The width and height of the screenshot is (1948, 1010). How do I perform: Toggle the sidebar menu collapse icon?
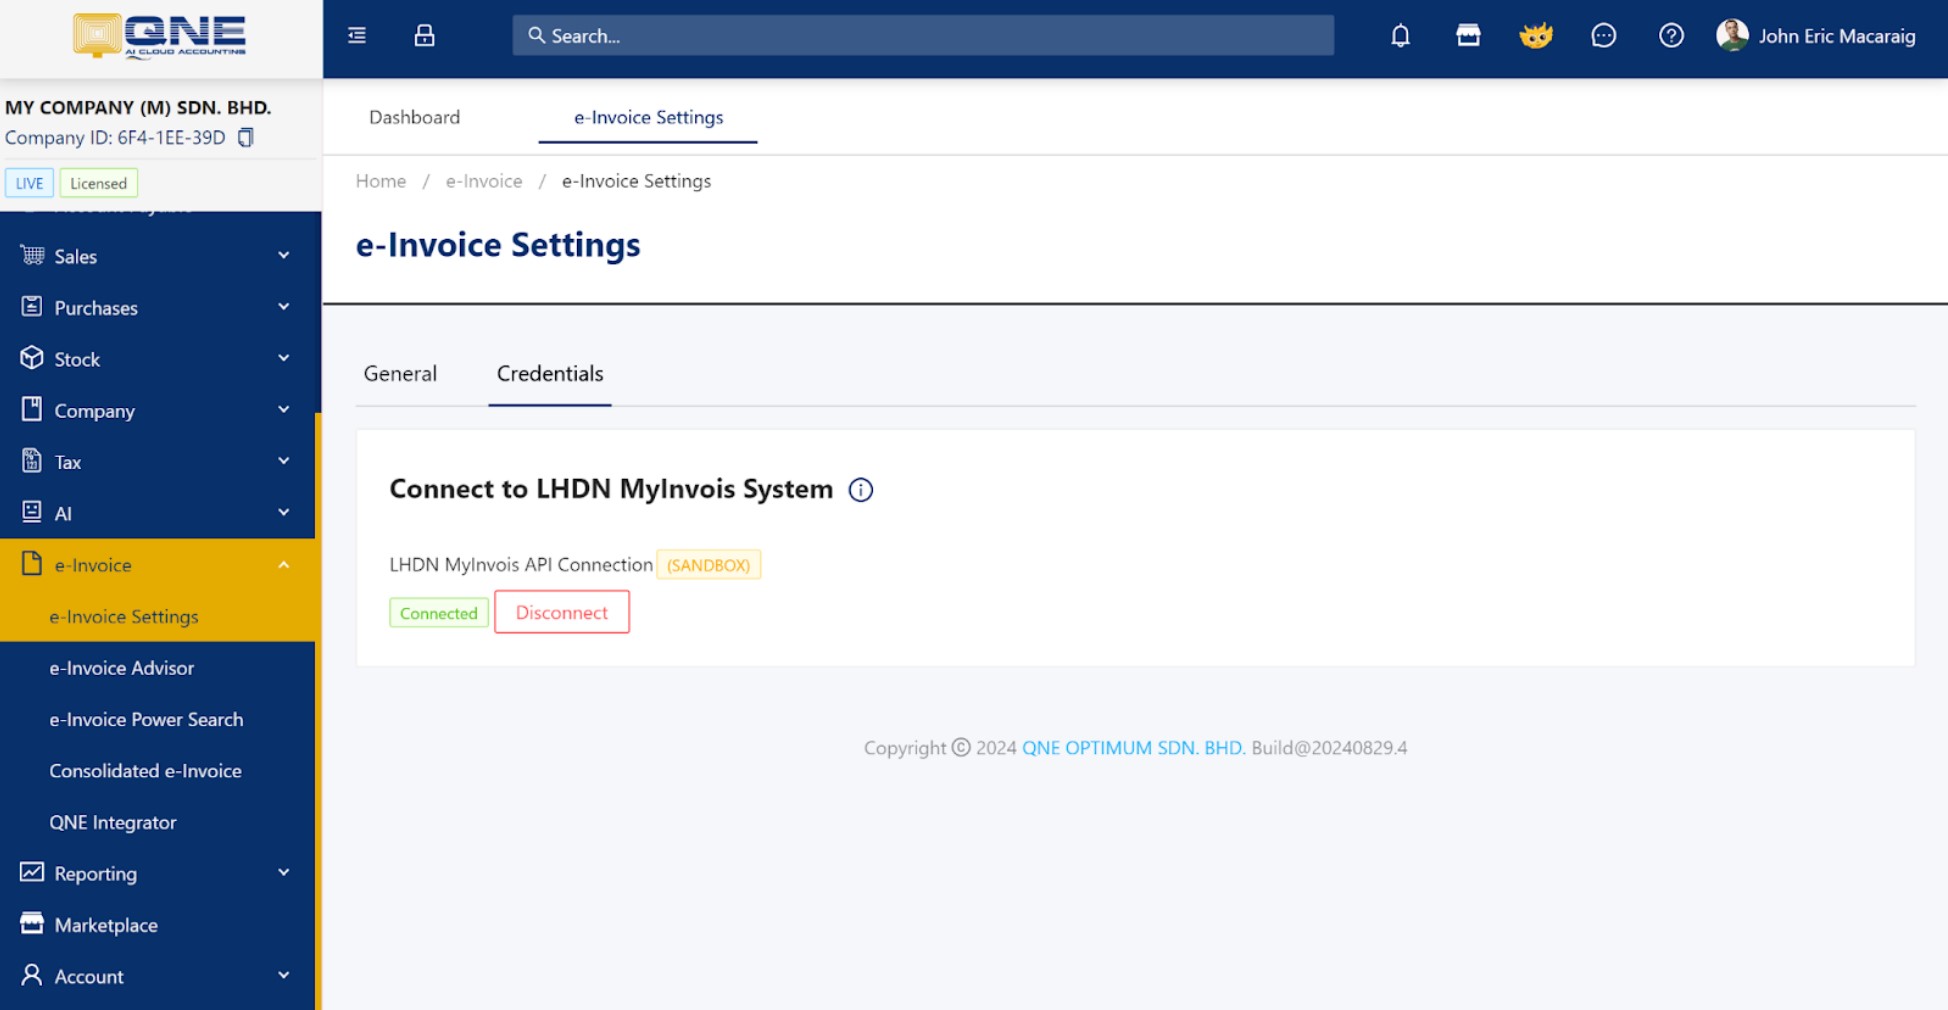pyautogui.click(x=357, y=36)
